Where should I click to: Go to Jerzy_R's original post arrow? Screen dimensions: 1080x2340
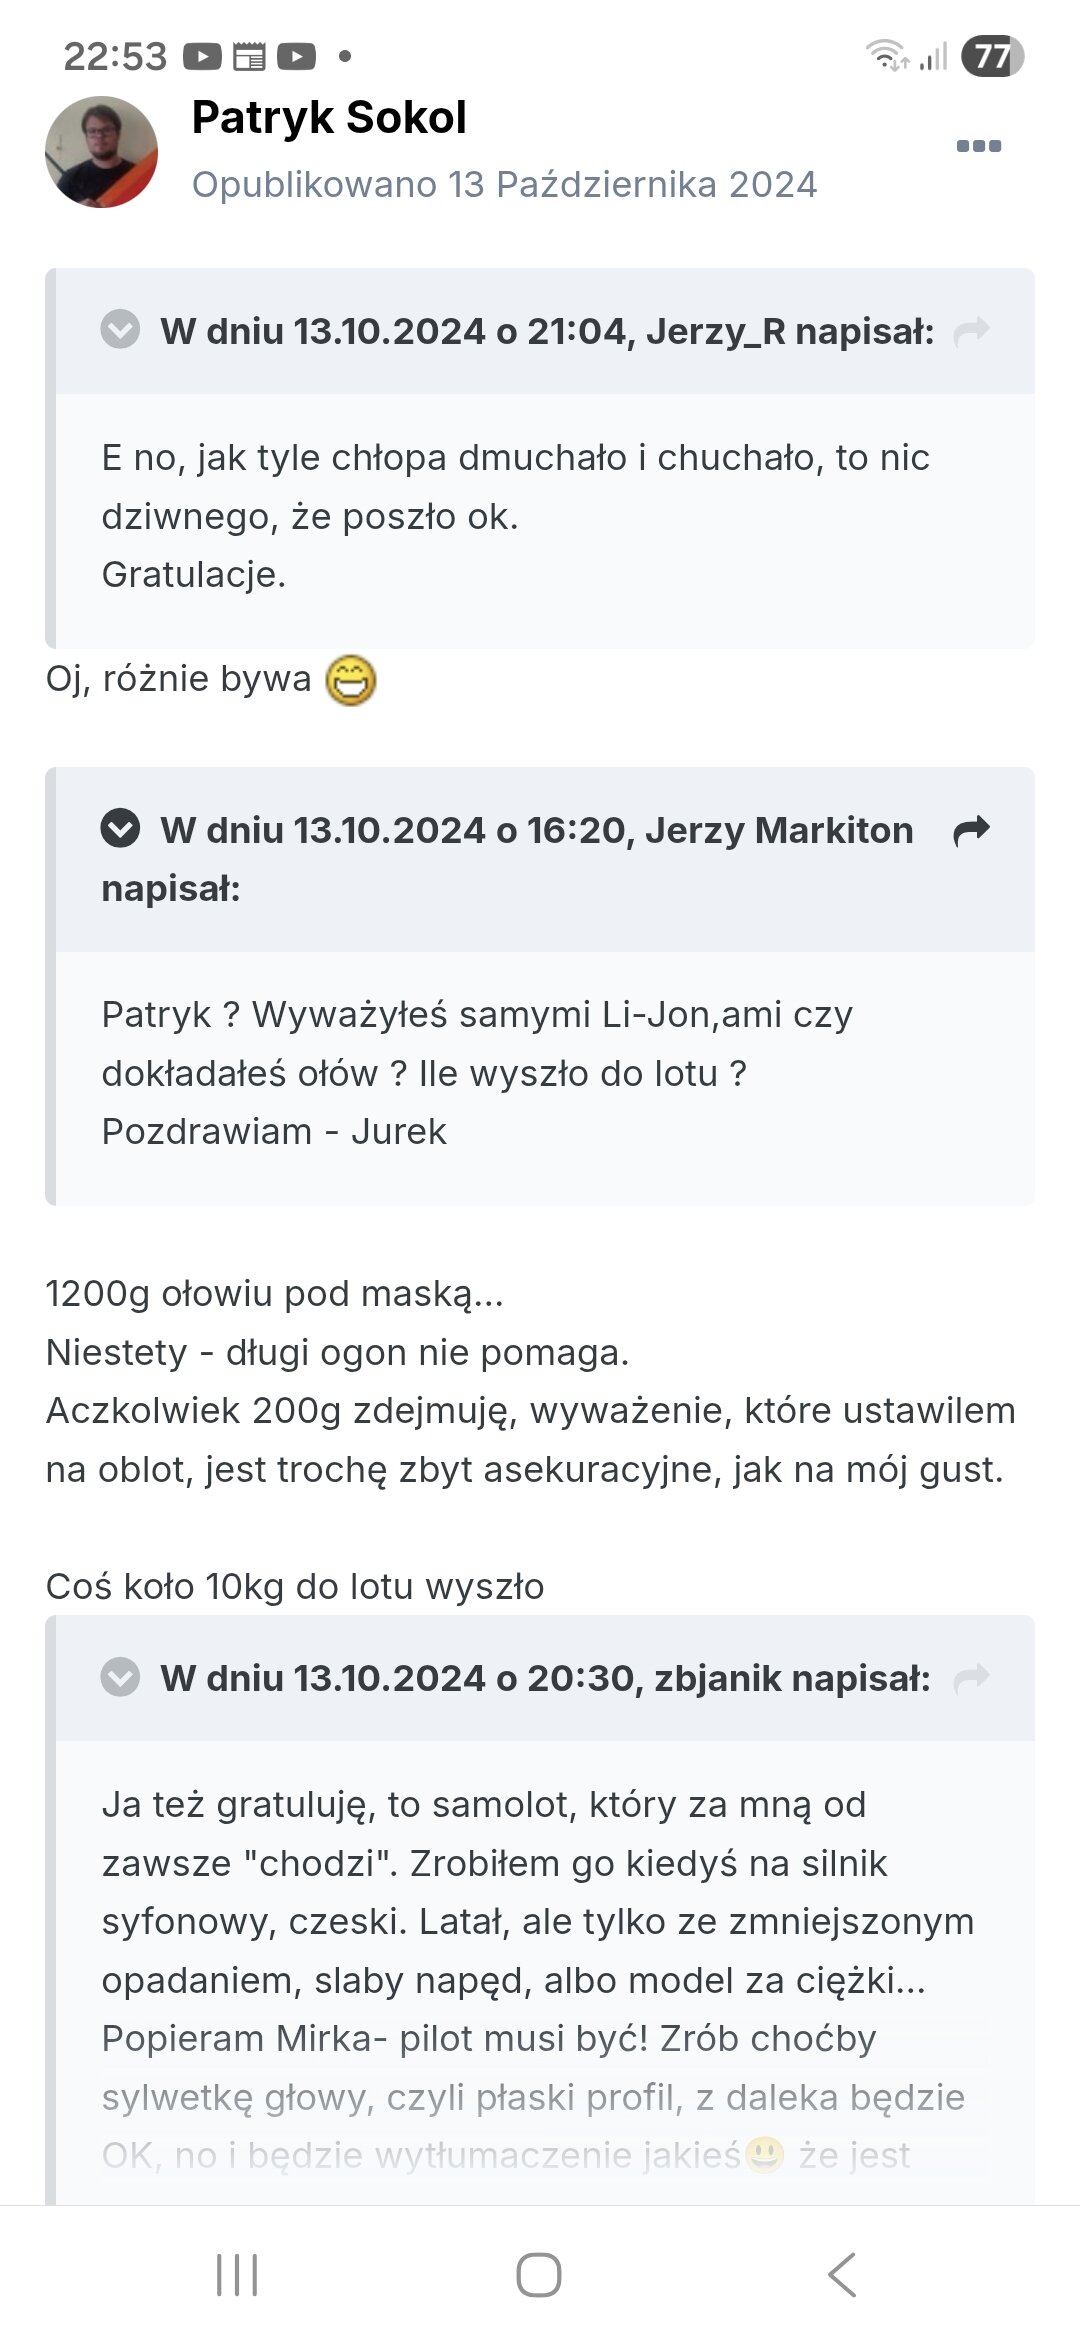click(x=971, y=330)
